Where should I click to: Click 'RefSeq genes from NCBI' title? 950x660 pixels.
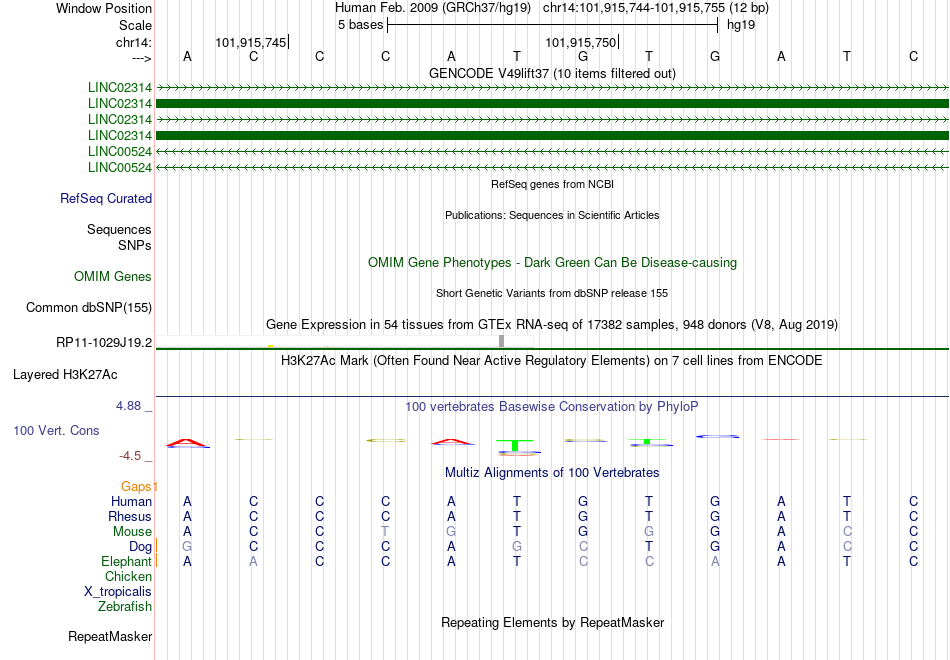pyautogui.click(x=552, y=184)
